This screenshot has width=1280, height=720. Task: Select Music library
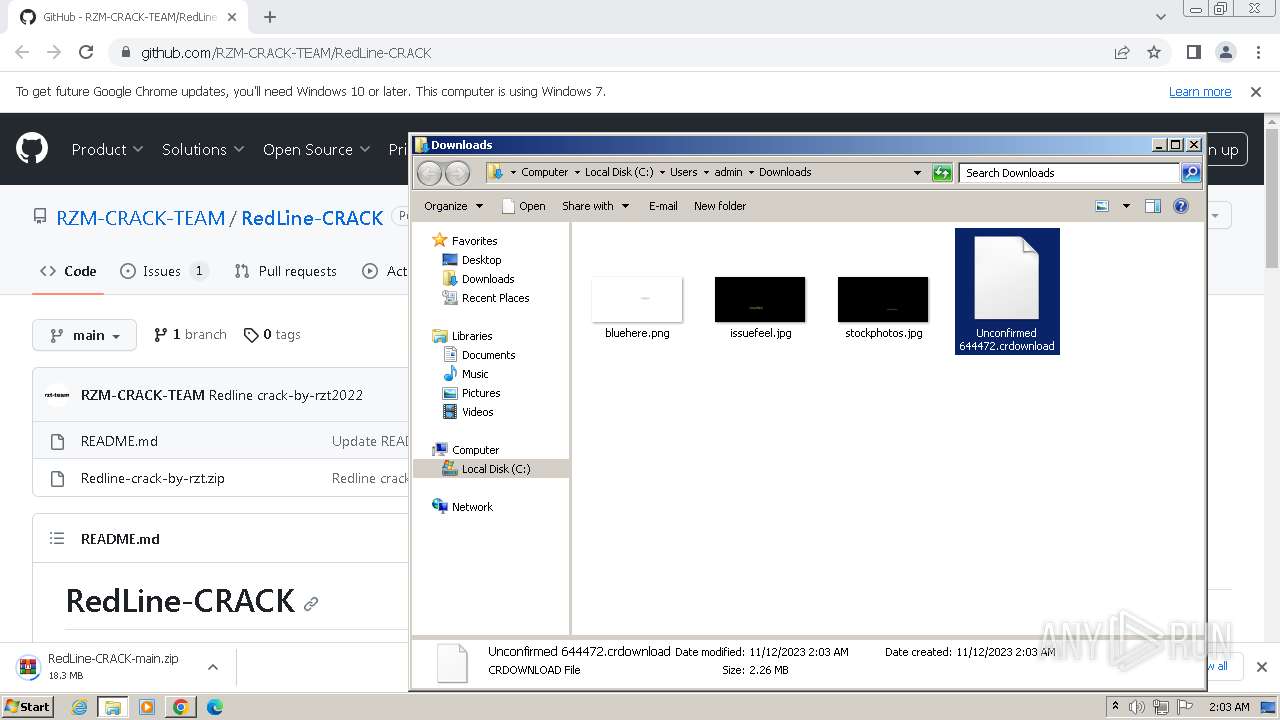click(x=466, y=374)
